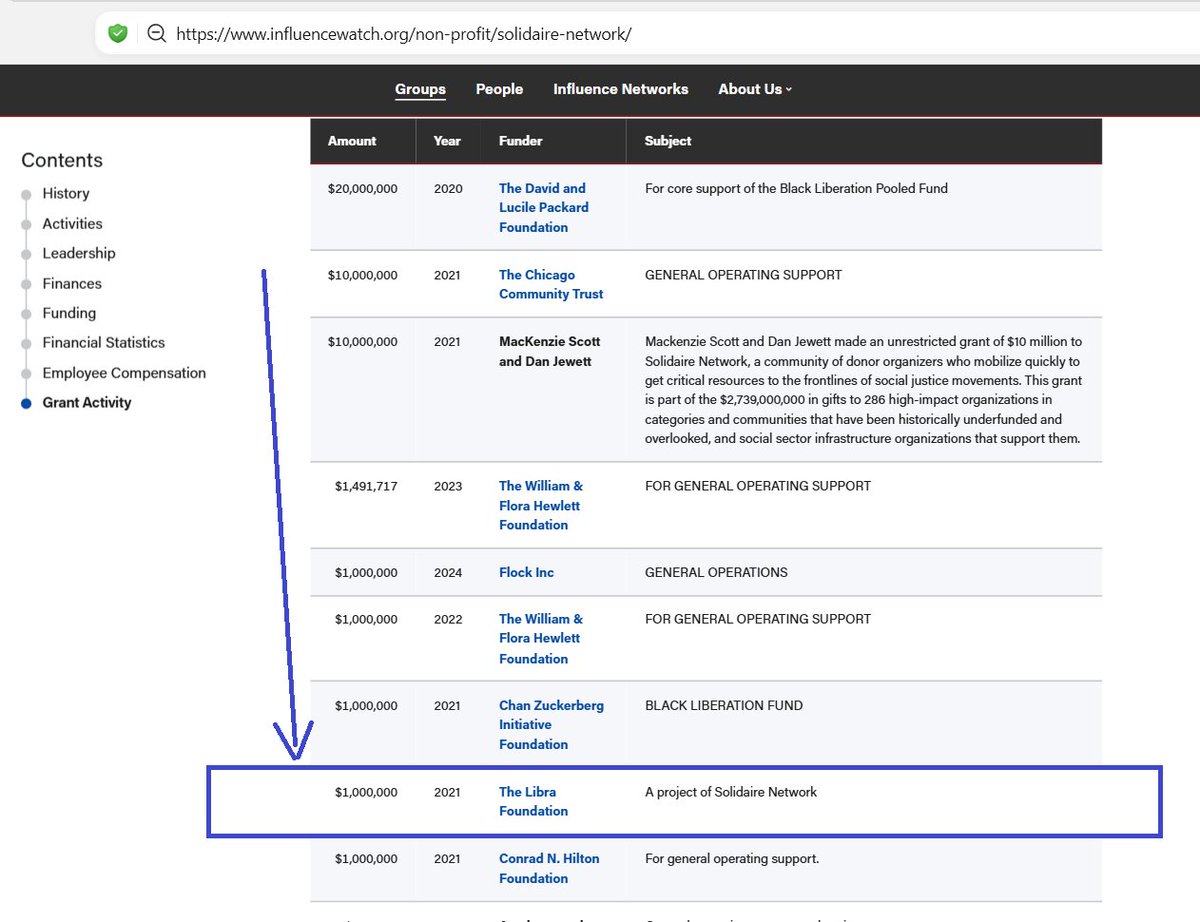Jump to History in Contents sidebar
The width and height of the screenshot is (1200, 922).
[x=66, y=193]
